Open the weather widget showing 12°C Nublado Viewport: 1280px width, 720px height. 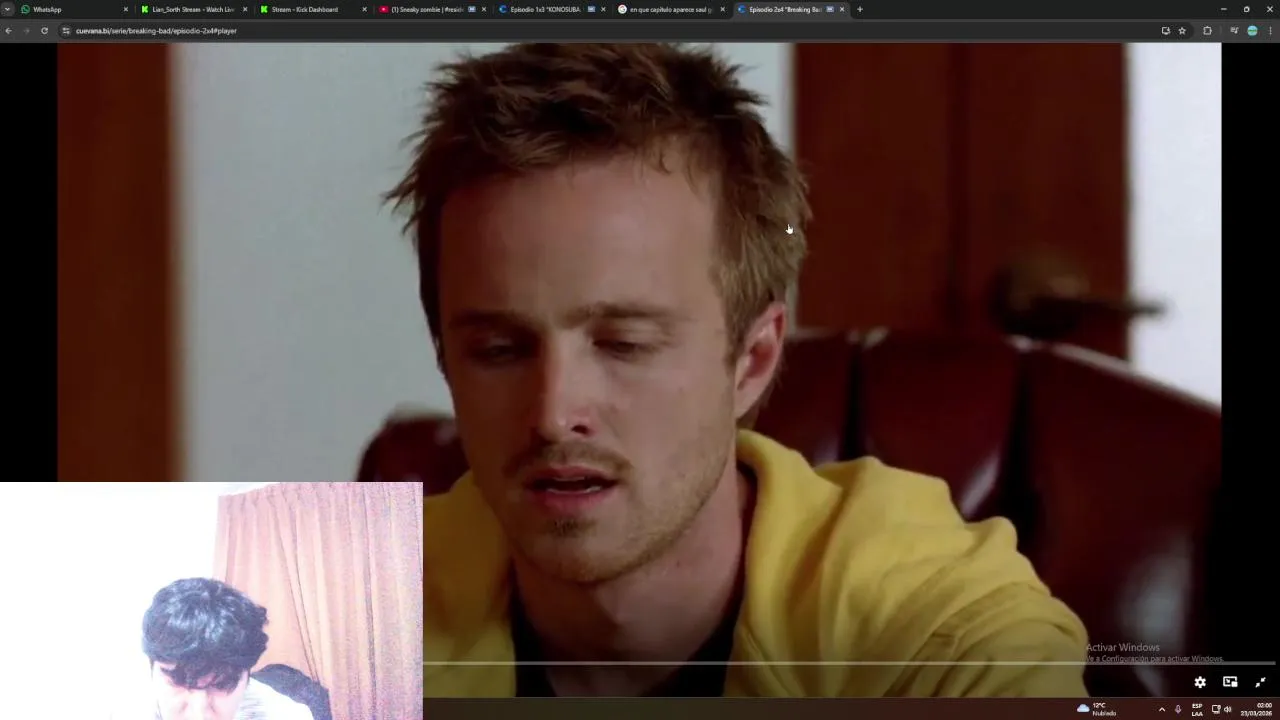[1097, 709]
